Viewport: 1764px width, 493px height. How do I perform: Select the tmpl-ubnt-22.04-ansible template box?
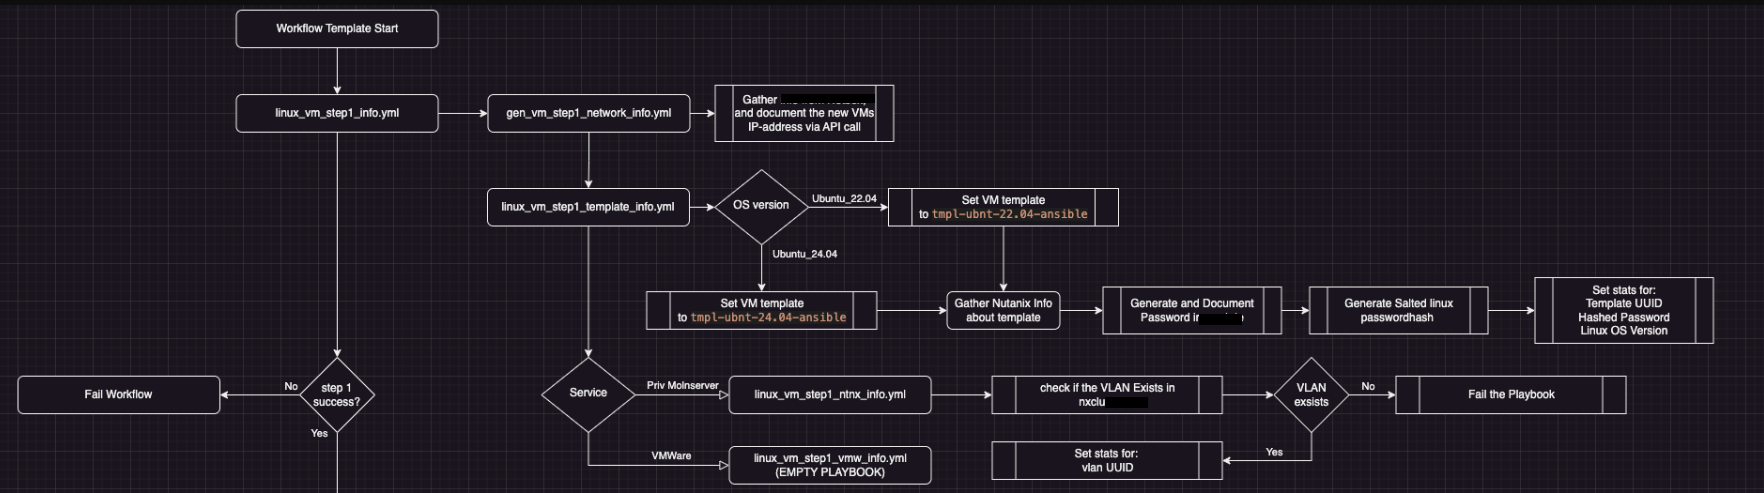1003,207
